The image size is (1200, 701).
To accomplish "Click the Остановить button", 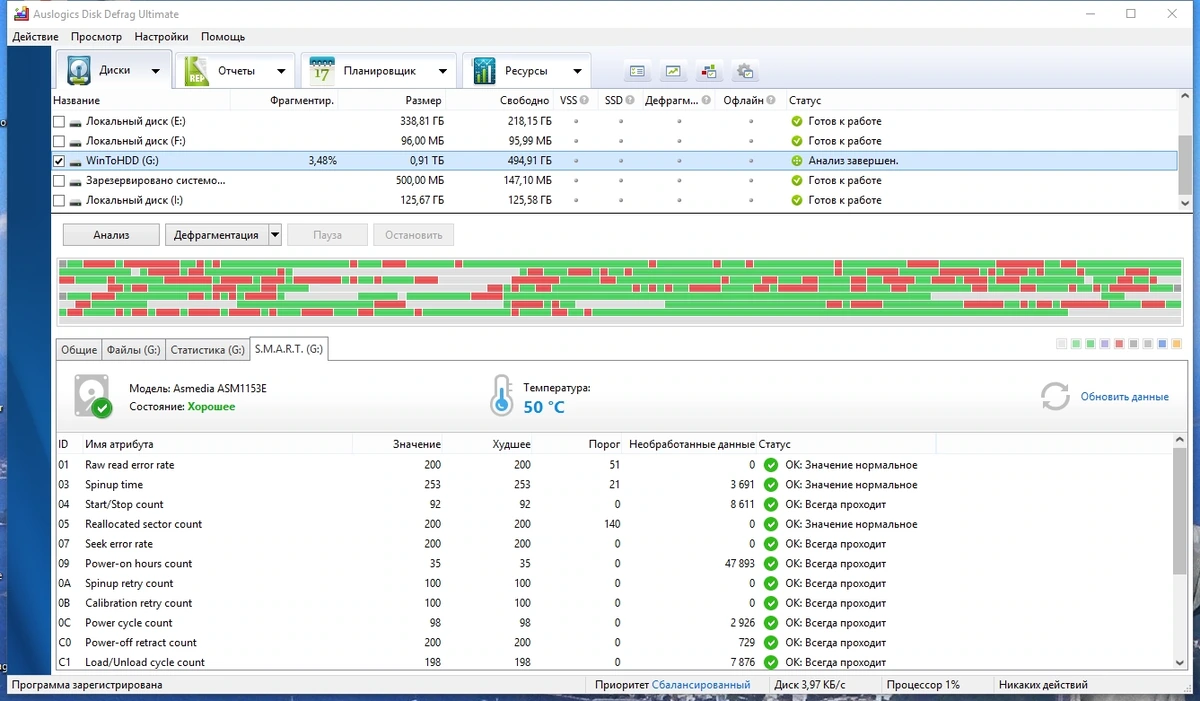I will pos(413,235).
